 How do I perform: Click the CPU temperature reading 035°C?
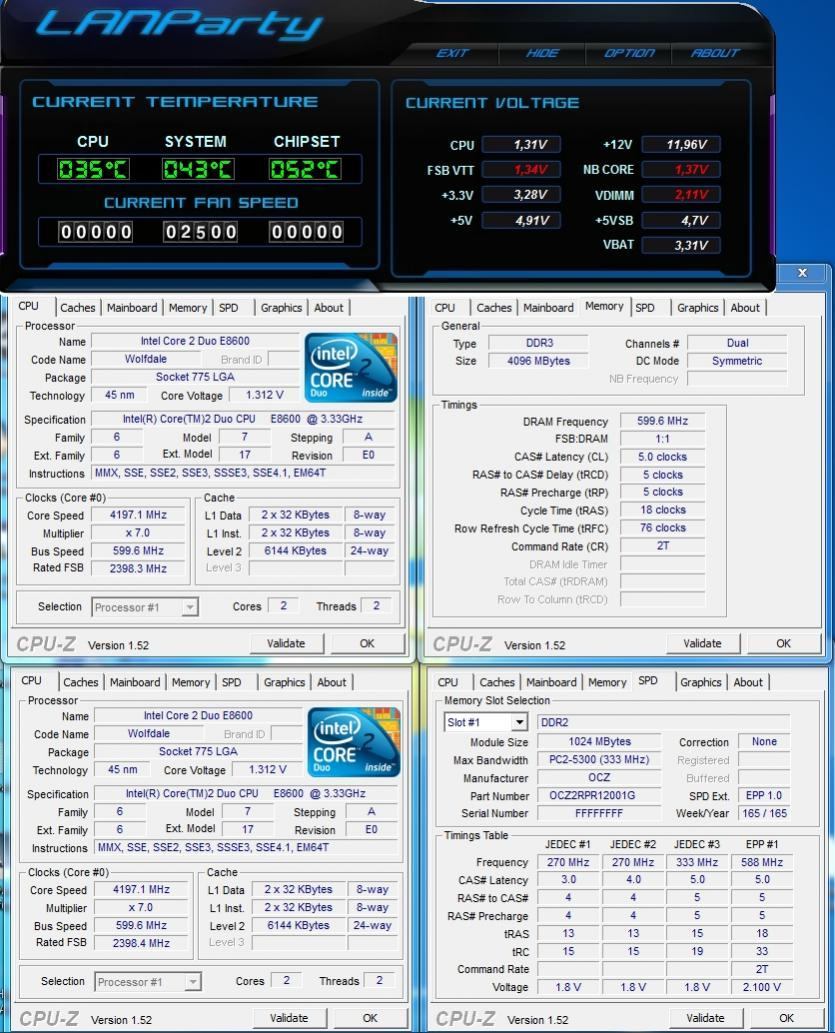tap(93, 170)
